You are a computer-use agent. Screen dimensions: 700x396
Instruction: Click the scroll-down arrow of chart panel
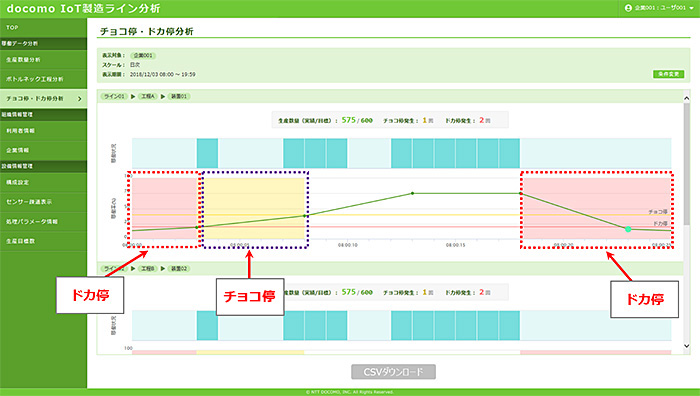[687, 346]
